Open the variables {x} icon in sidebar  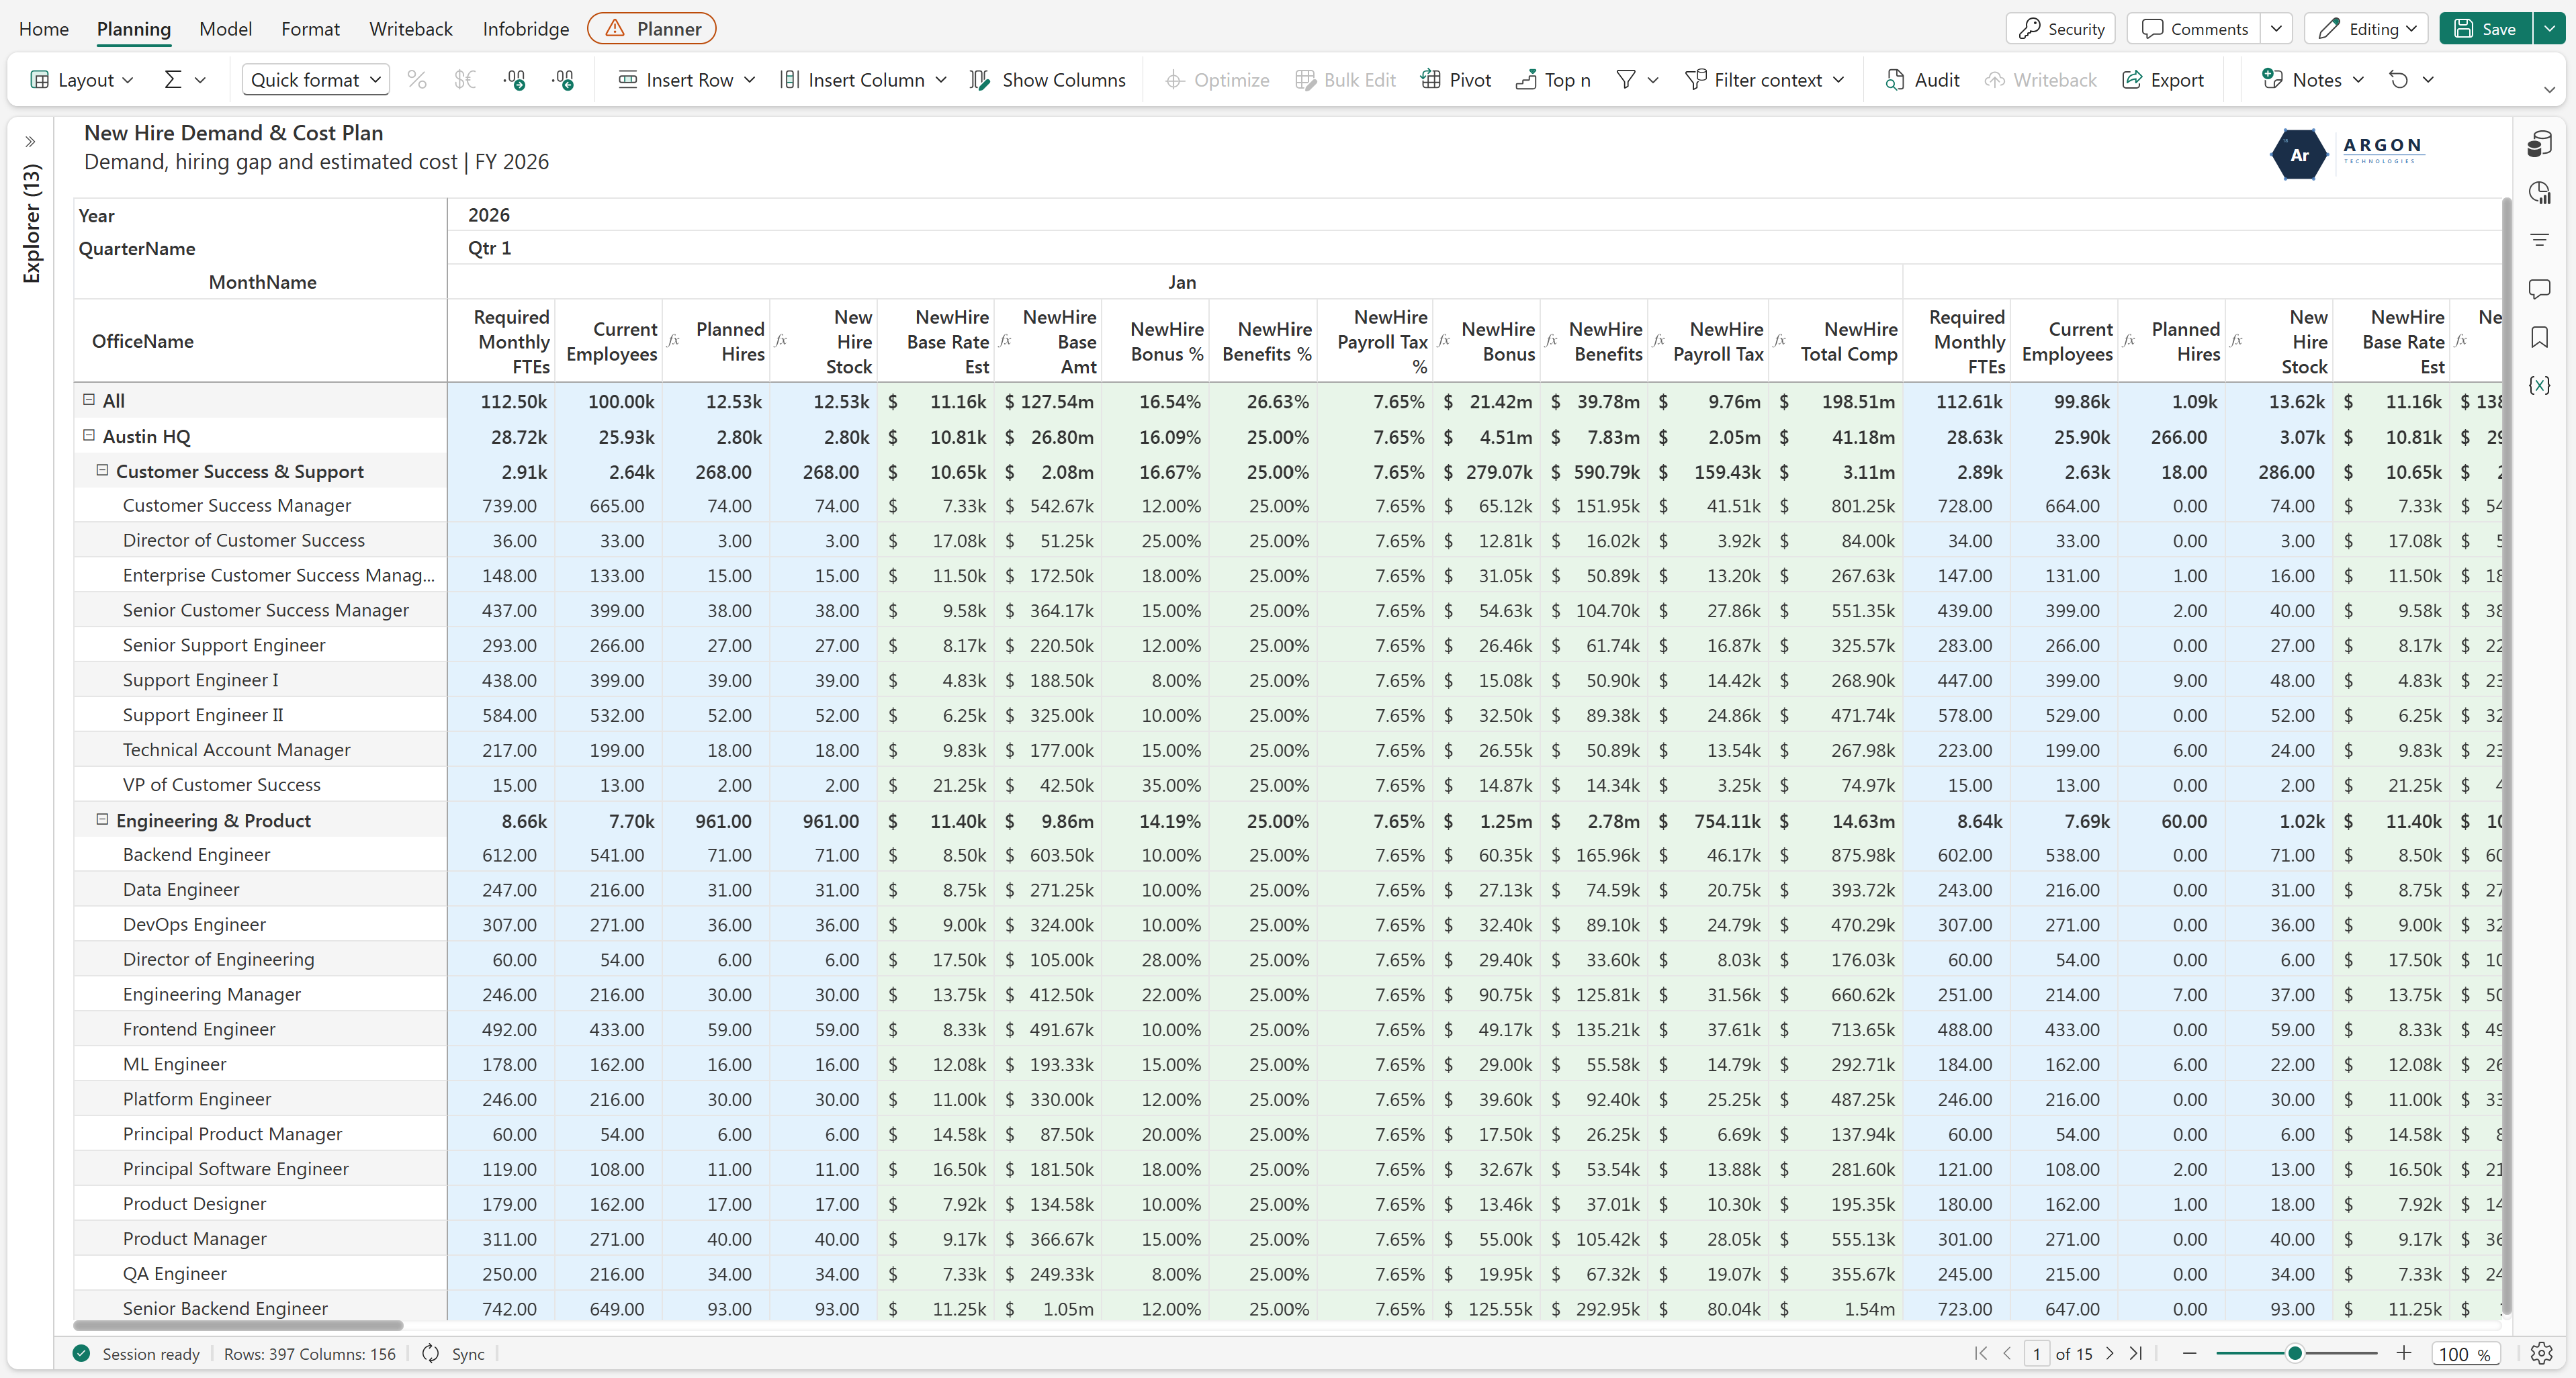coord(2540,385)
